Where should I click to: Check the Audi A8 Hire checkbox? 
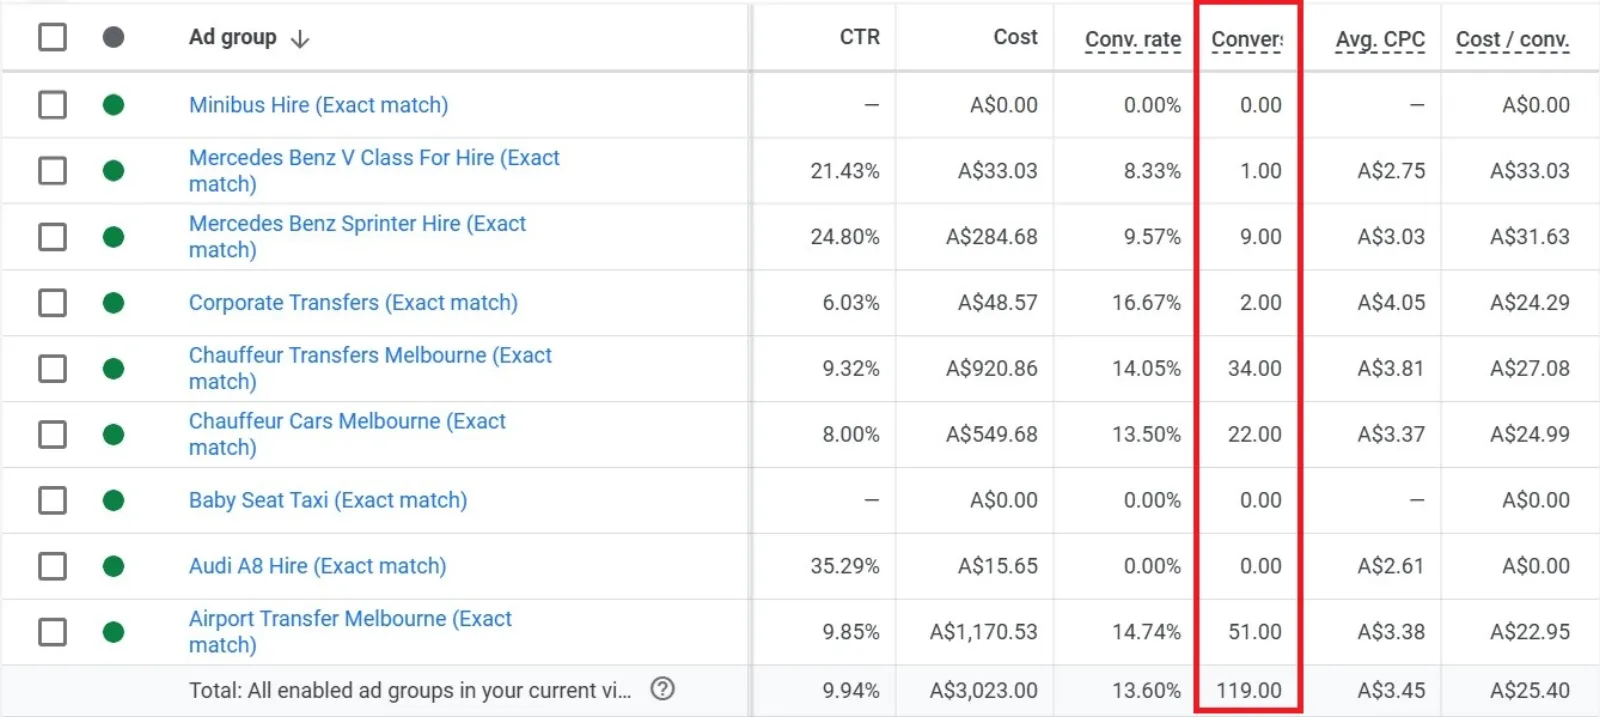coord(52,566)
